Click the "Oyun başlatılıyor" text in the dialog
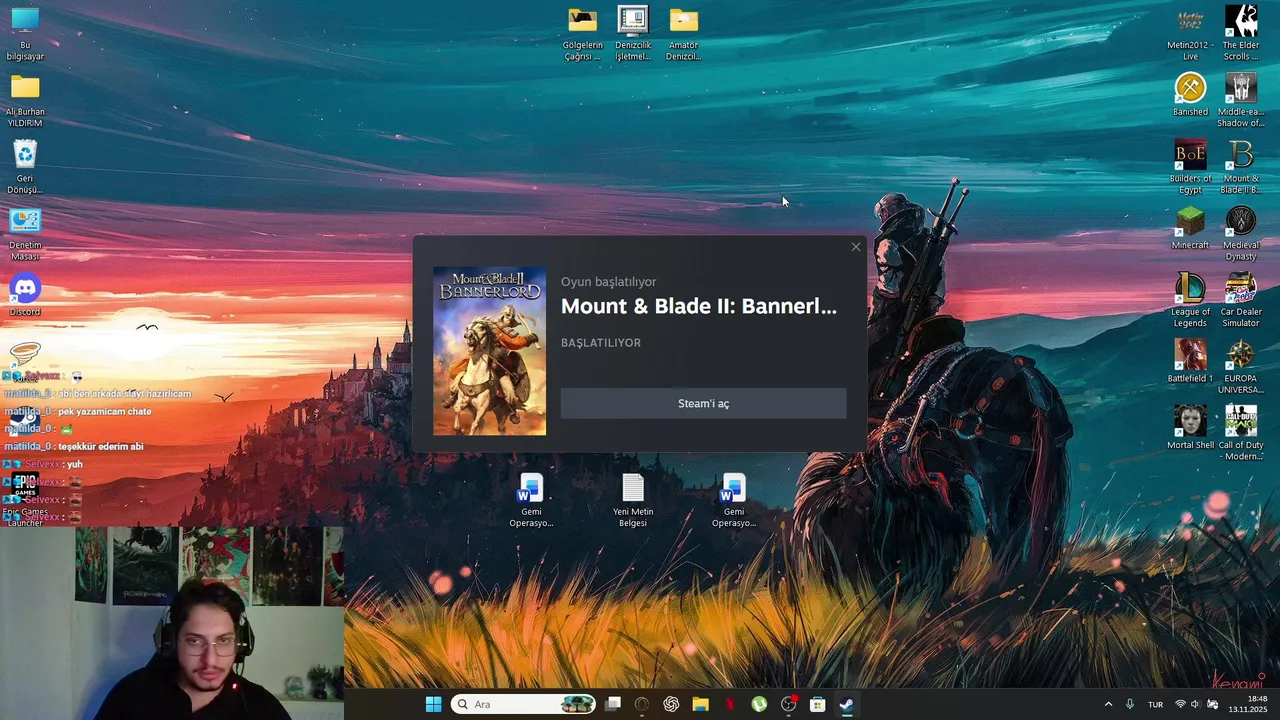Viewport: 1280px width, 720px height. click(x=608, y=282)
